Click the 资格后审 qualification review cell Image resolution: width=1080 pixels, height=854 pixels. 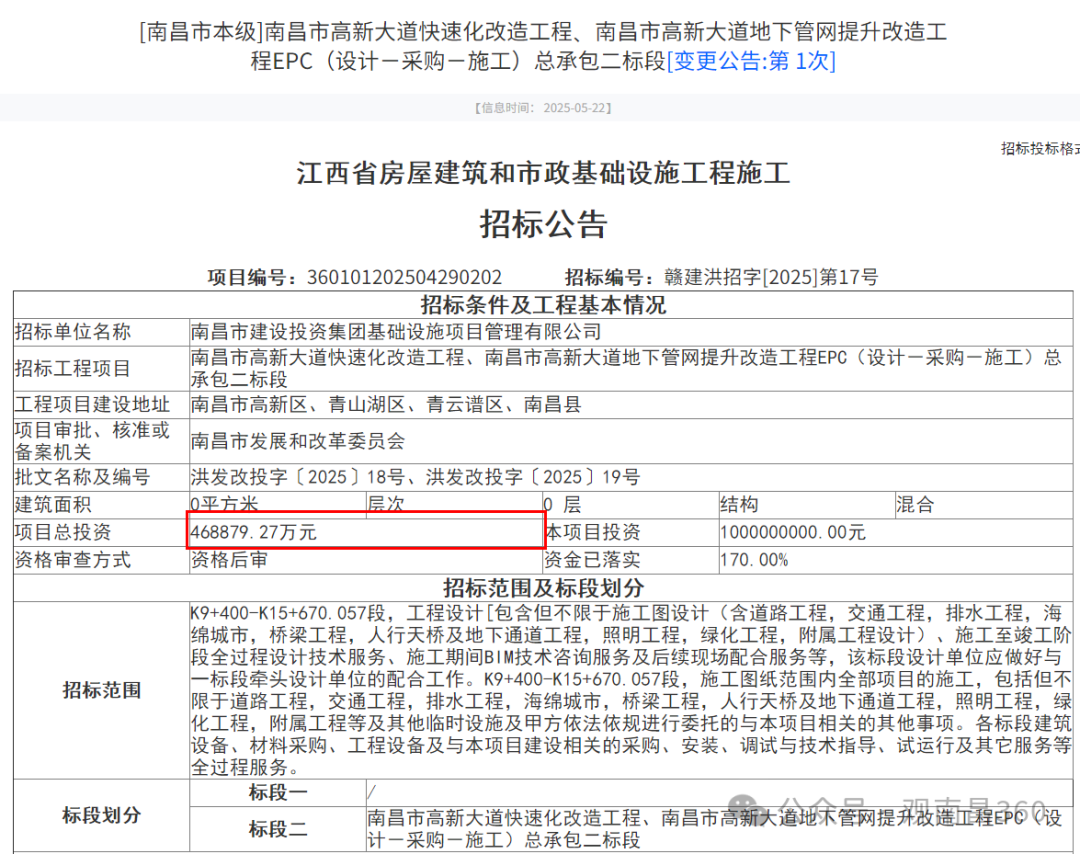click(229, 560)
